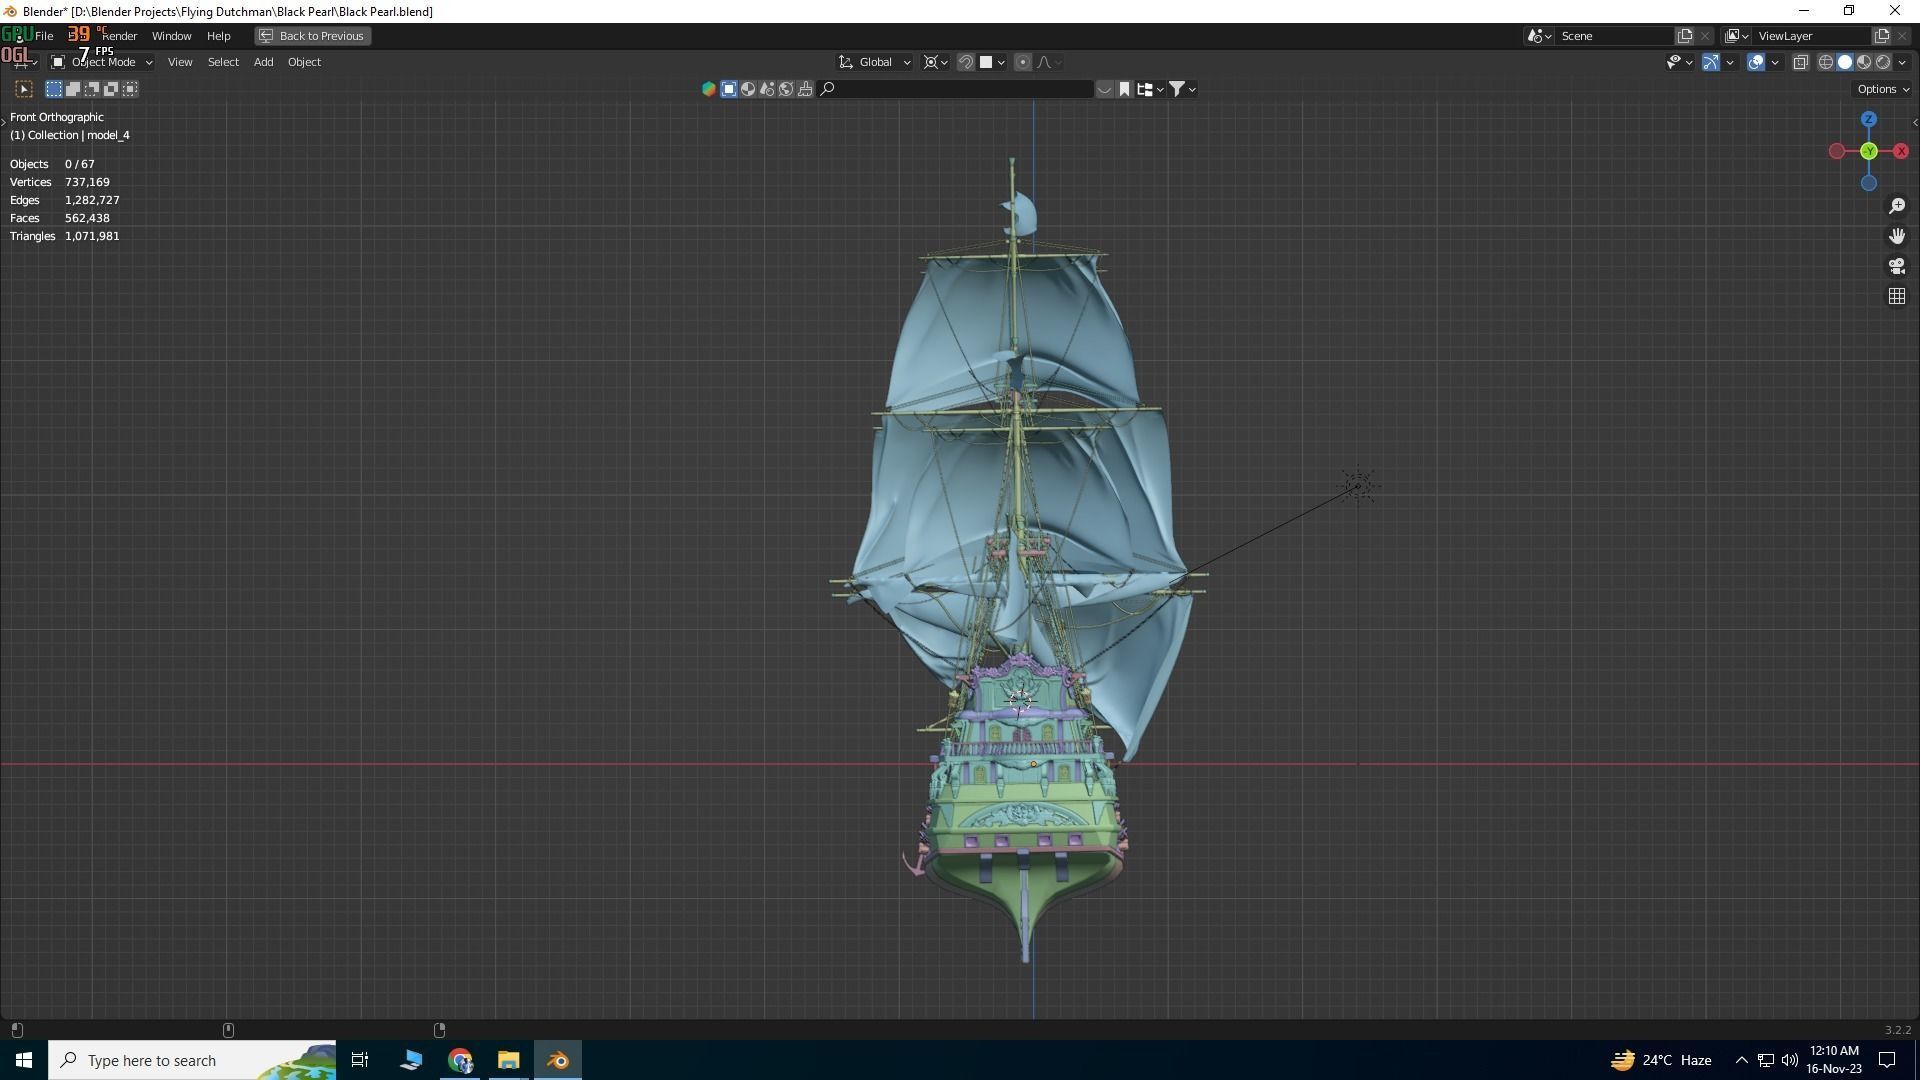
Task: Open the Object Mode dropdown
Action: click(102, 62)
